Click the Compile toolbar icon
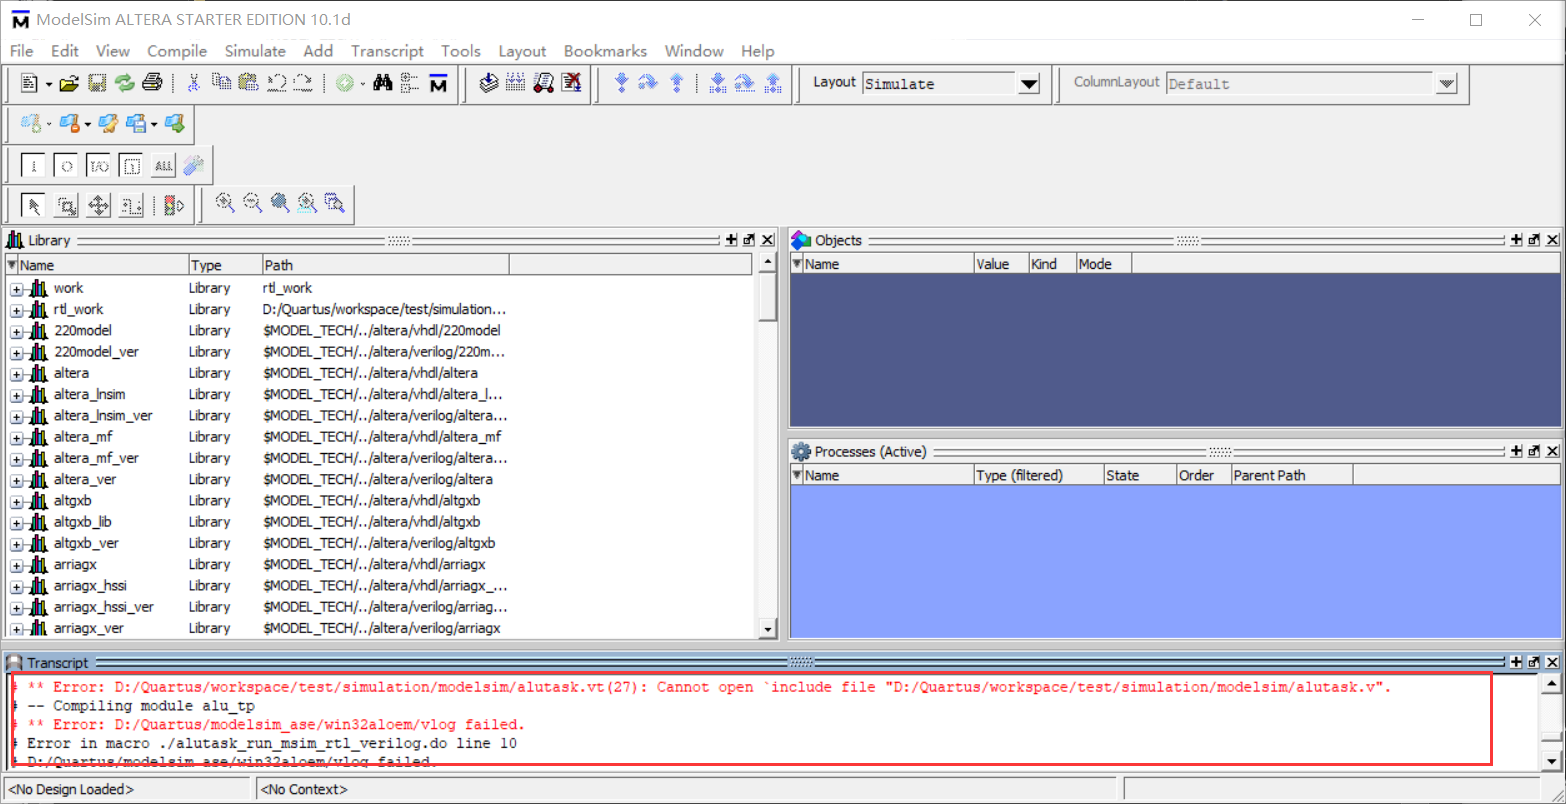1566x804 pixels. point(489,83)
